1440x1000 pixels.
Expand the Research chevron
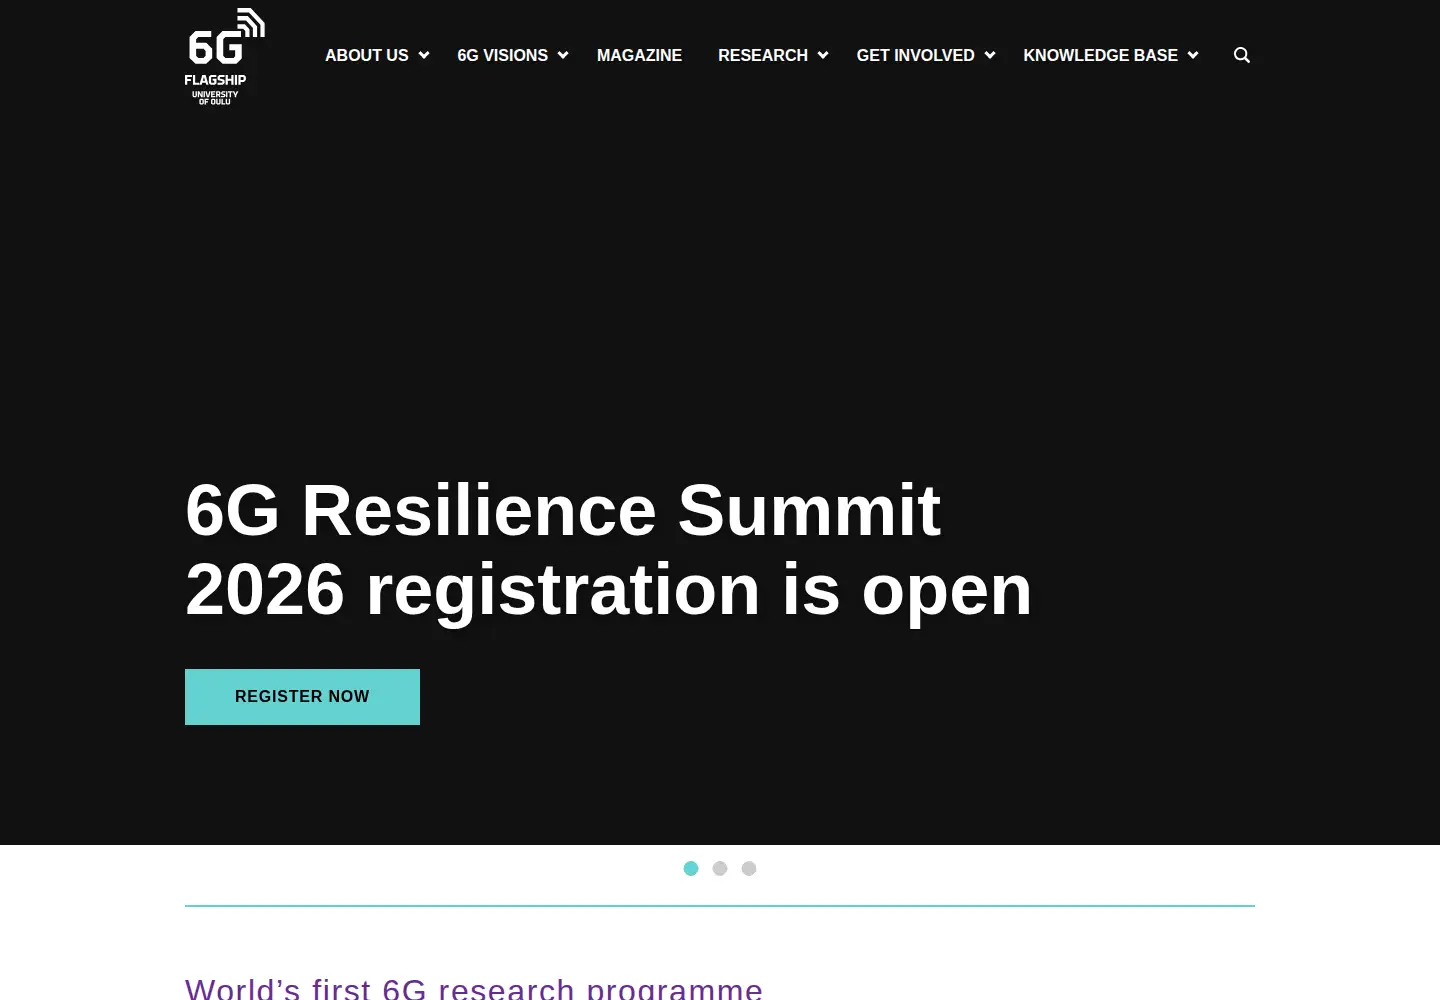(x=823, y=55)
